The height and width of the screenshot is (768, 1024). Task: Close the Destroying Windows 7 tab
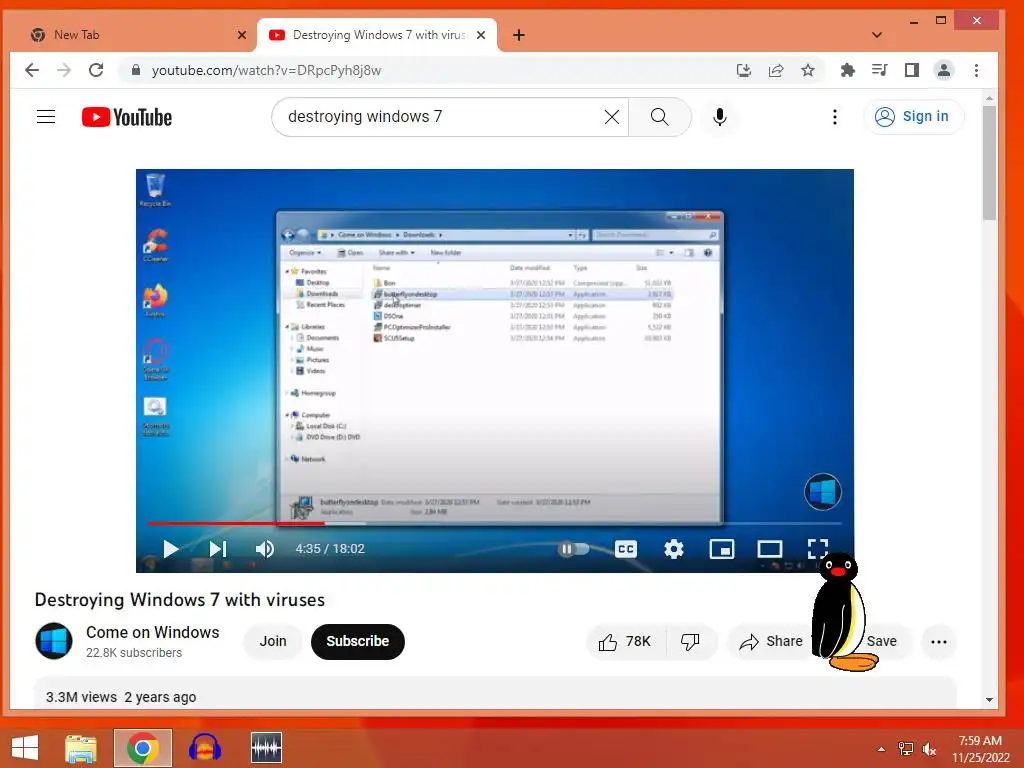click(x=481, y=35)
